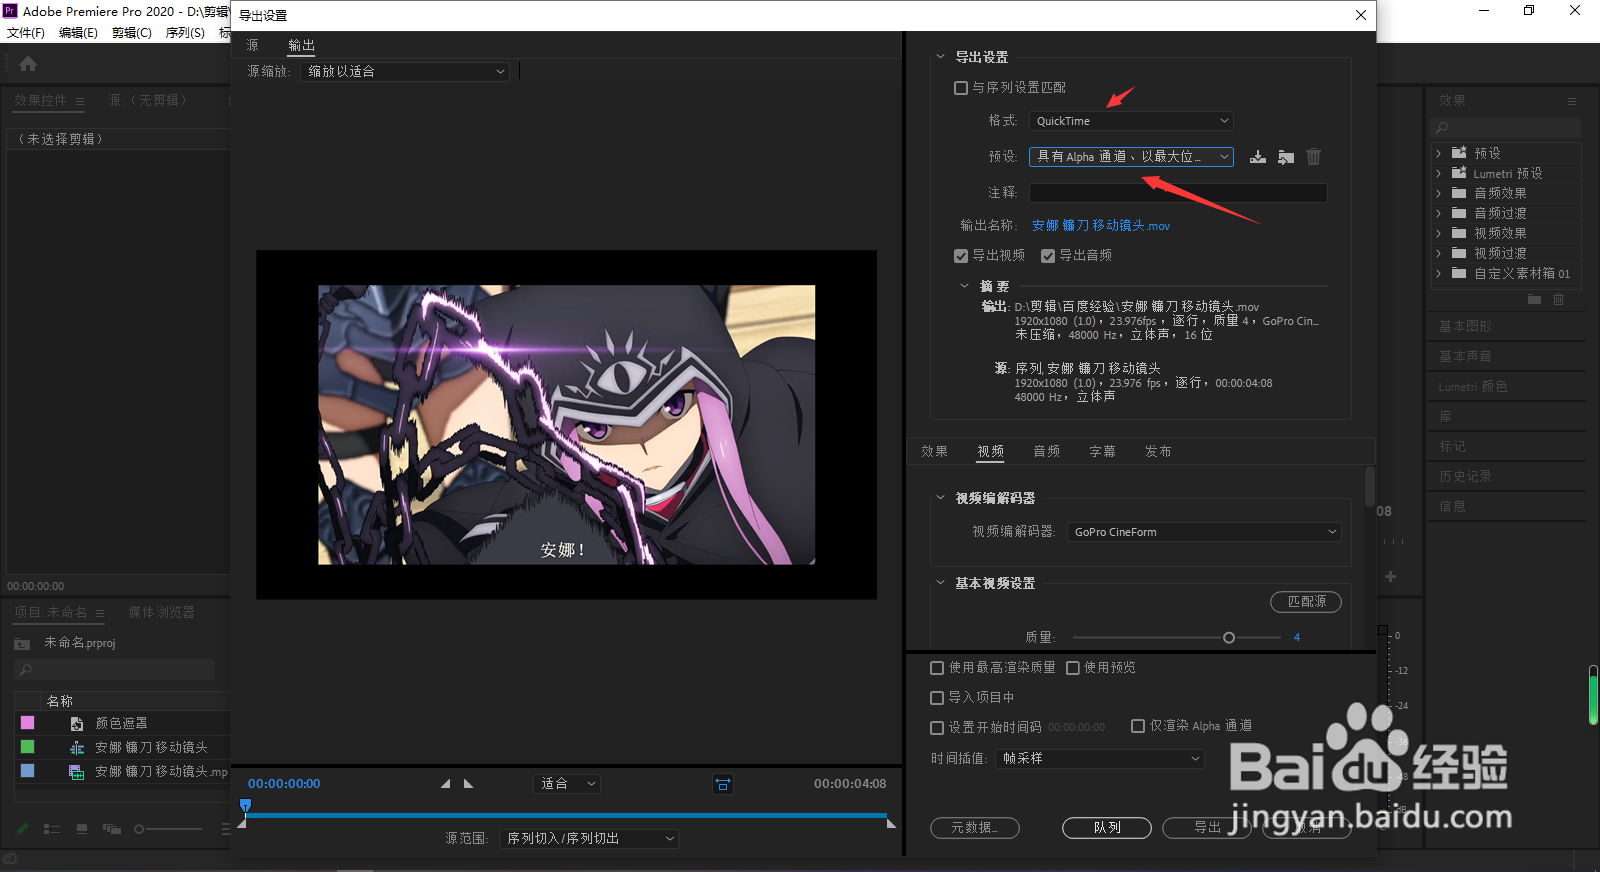This screenshot has width=1600, height=872.
Task: Open 效果控件 panel menu icon
Action: tap(80, 101)
